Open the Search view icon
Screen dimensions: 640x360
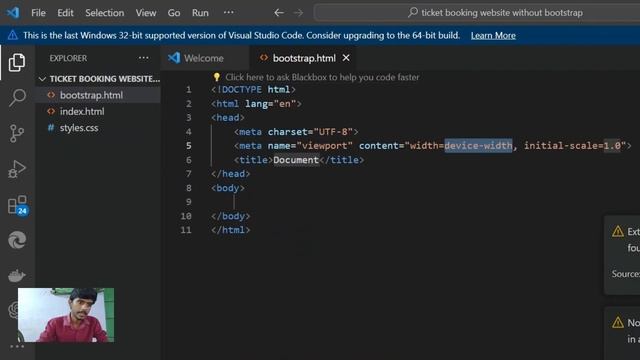(17, 98)
